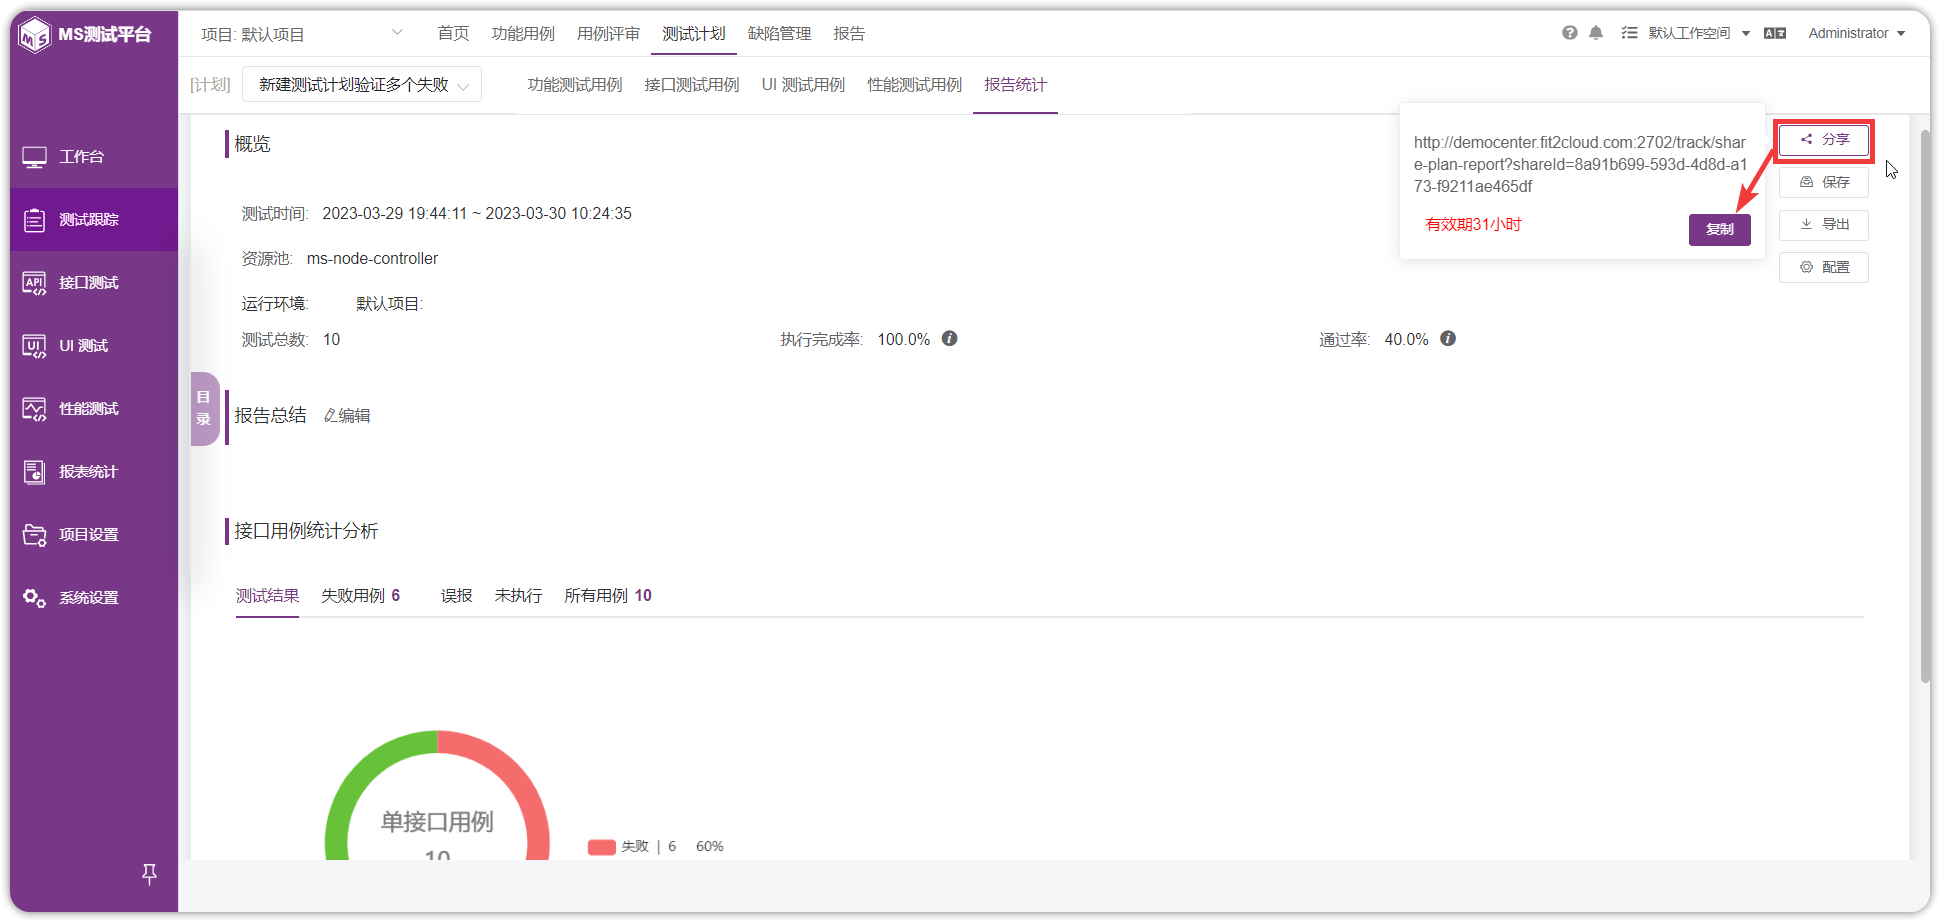Screen dimensions: 1940x922
Task: Click the 有效期31小时 validity text
Action: click(1473, 225)
